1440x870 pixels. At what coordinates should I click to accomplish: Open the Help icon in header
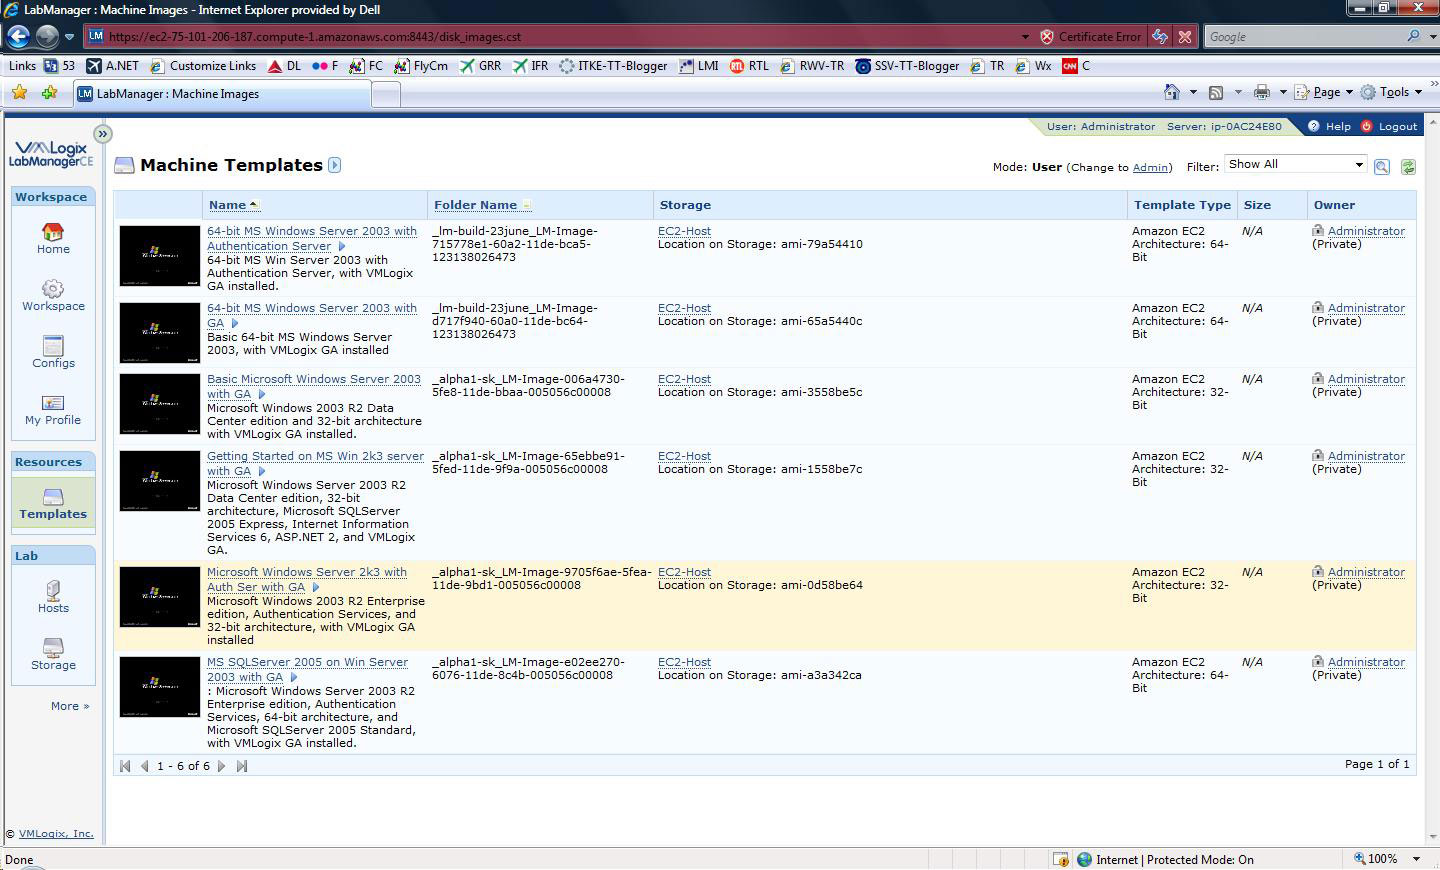tap(1314, 127)
